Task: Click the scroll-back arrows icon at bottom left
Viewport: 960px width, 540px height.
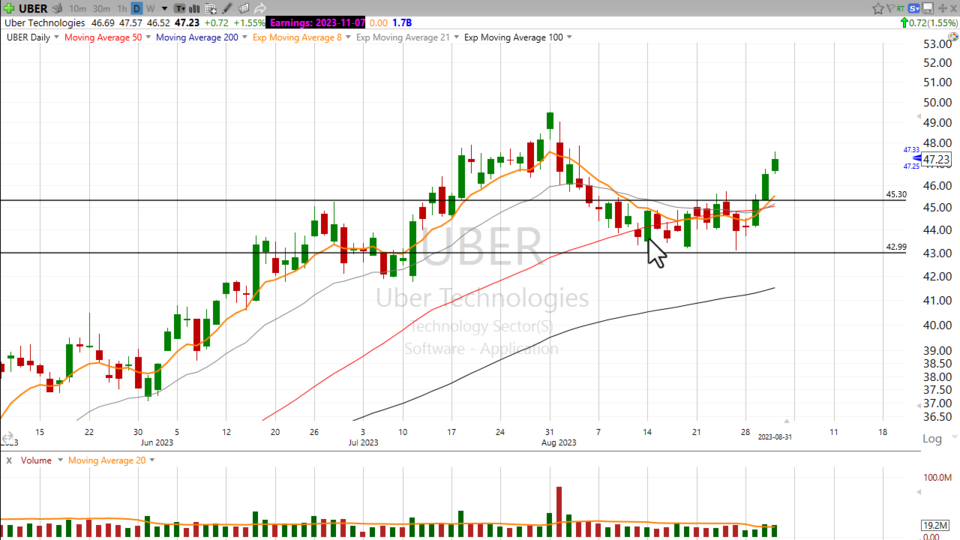Action: click(x=7, y=437)
